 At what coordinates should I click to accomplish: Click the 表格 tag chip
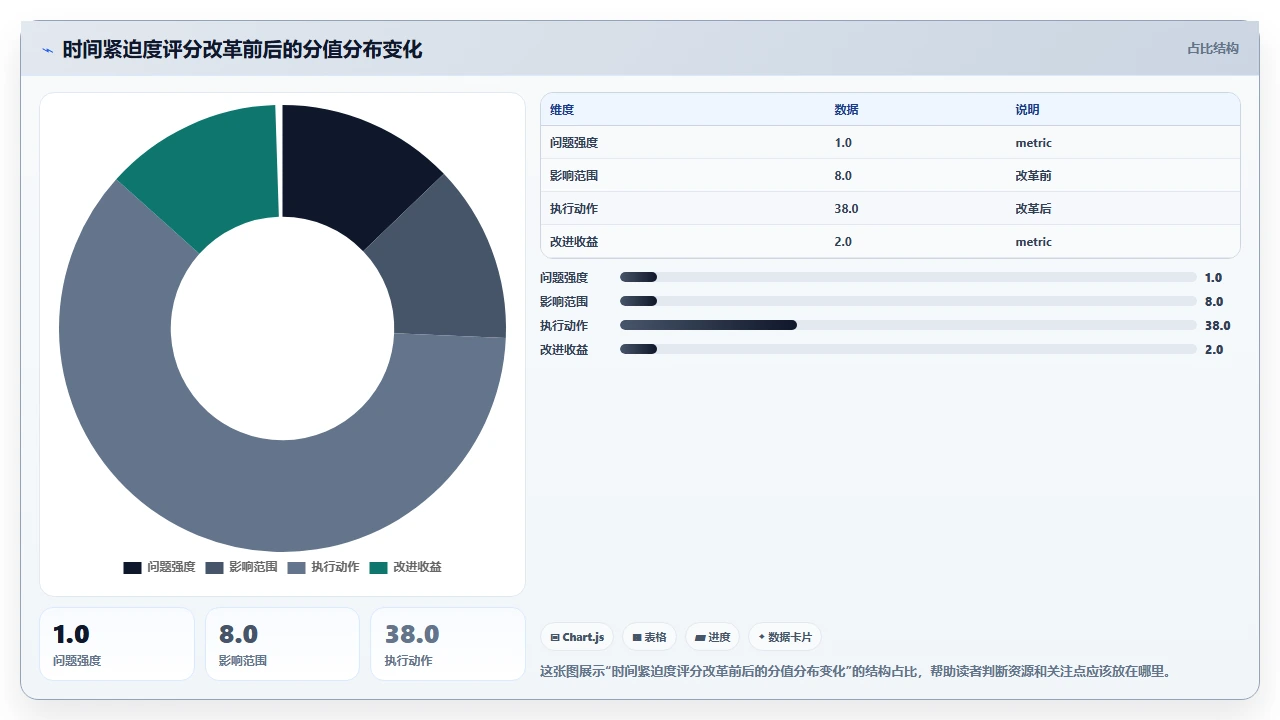pos(649,637)
